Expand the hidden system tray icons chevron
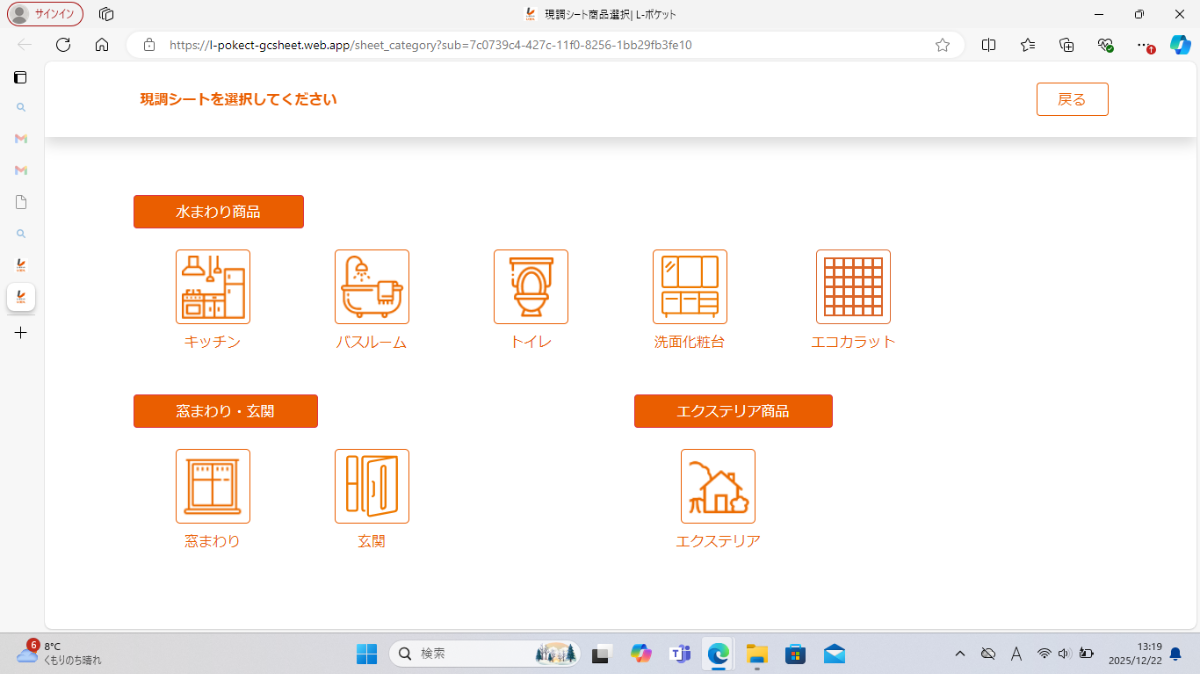This screenshot has height=674, width=1200. click(960, 654)
